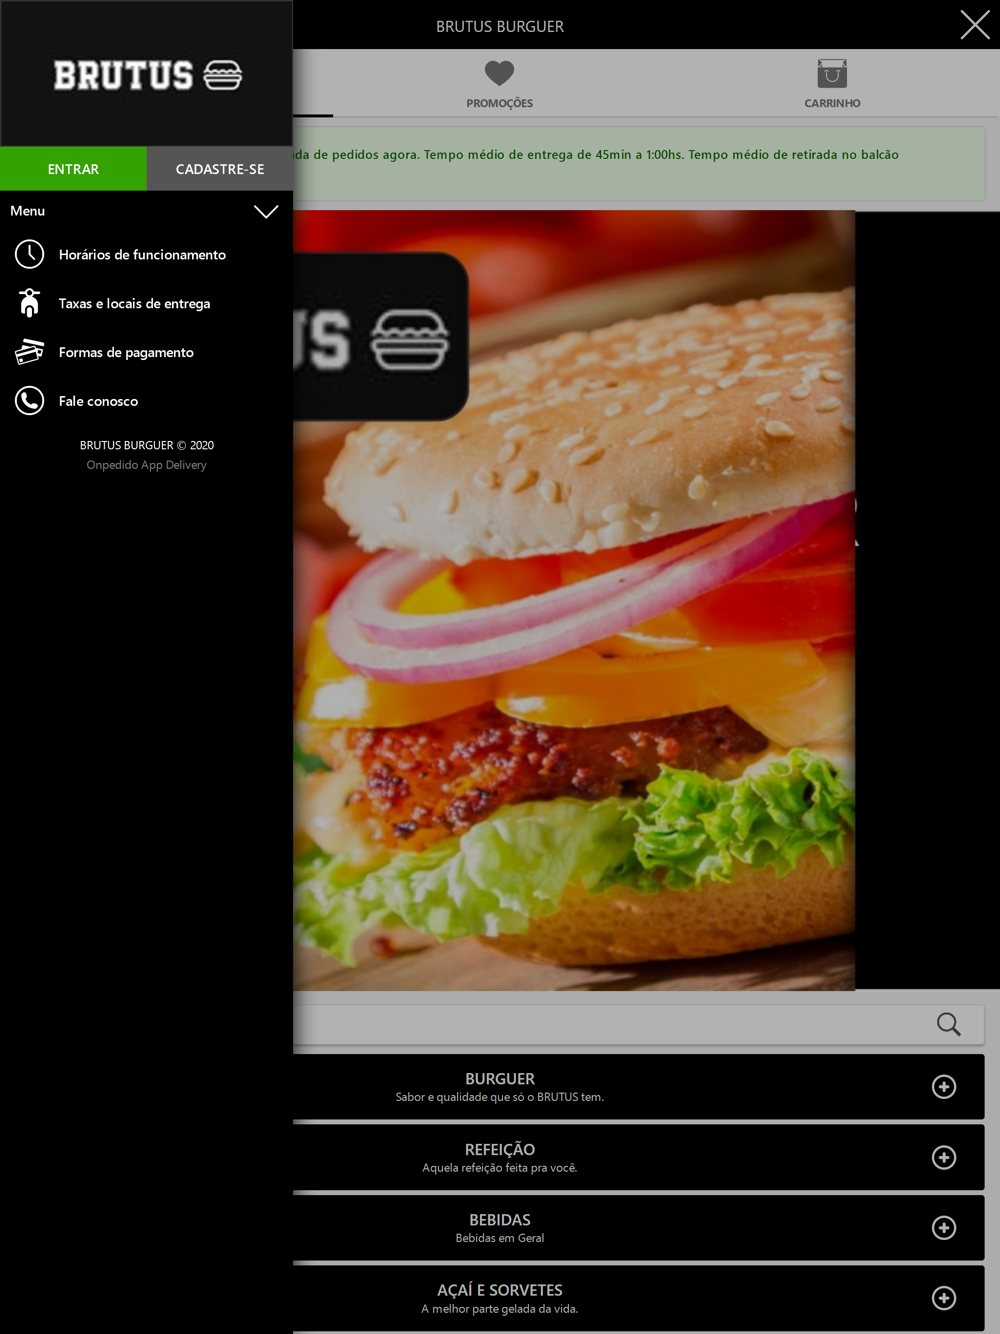
Task: Switch to the PROMOÇÕES tab label
Action: [499, 103]
